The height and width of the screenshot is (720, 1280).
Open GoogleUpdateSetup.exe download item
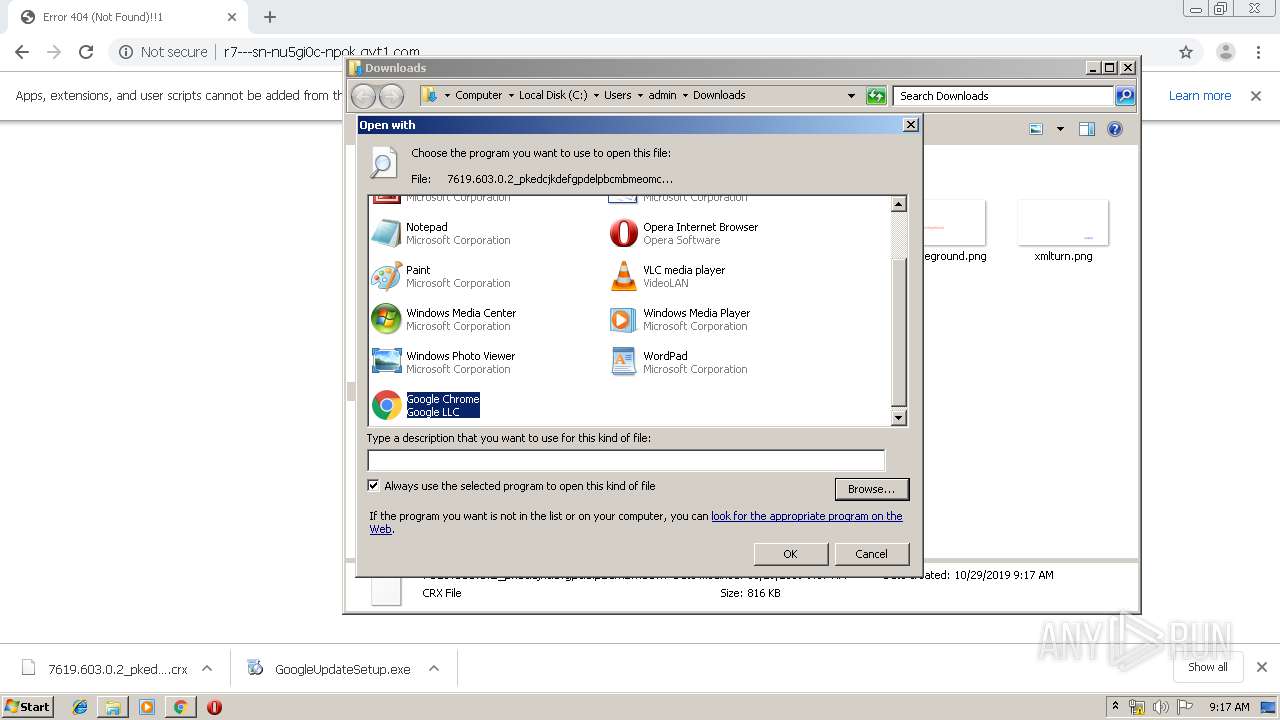[331, 669]
